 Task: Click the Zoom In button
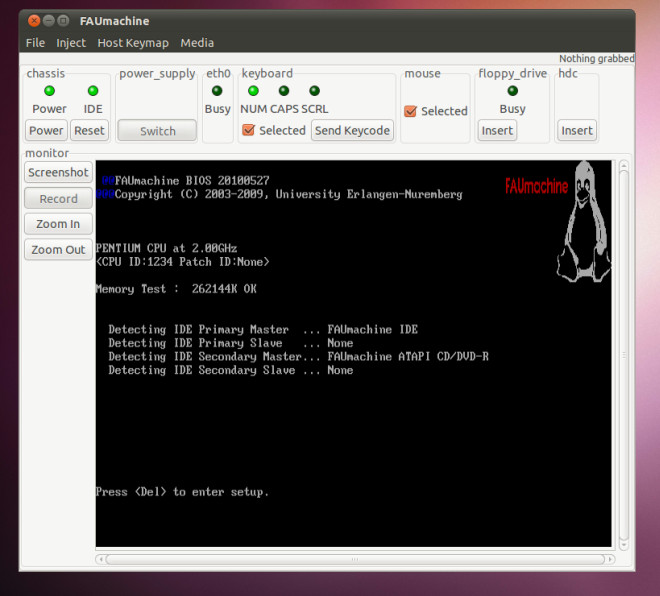[x=58, y=224]
